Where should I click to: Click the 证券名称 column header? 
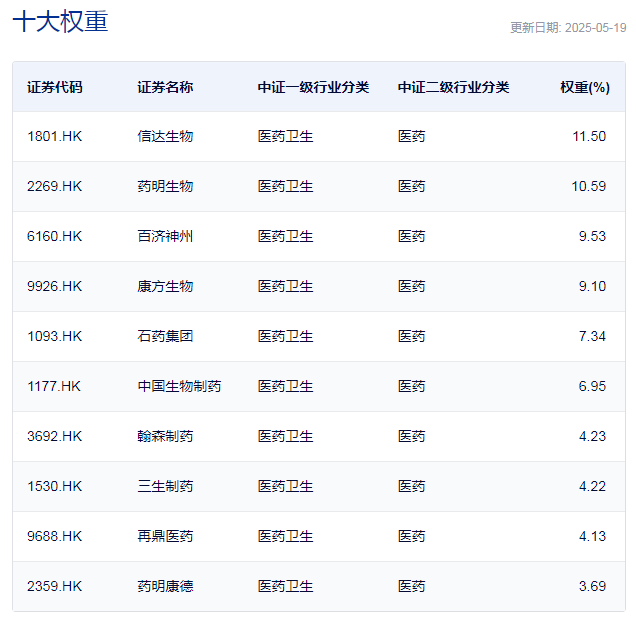pos(165,87)
